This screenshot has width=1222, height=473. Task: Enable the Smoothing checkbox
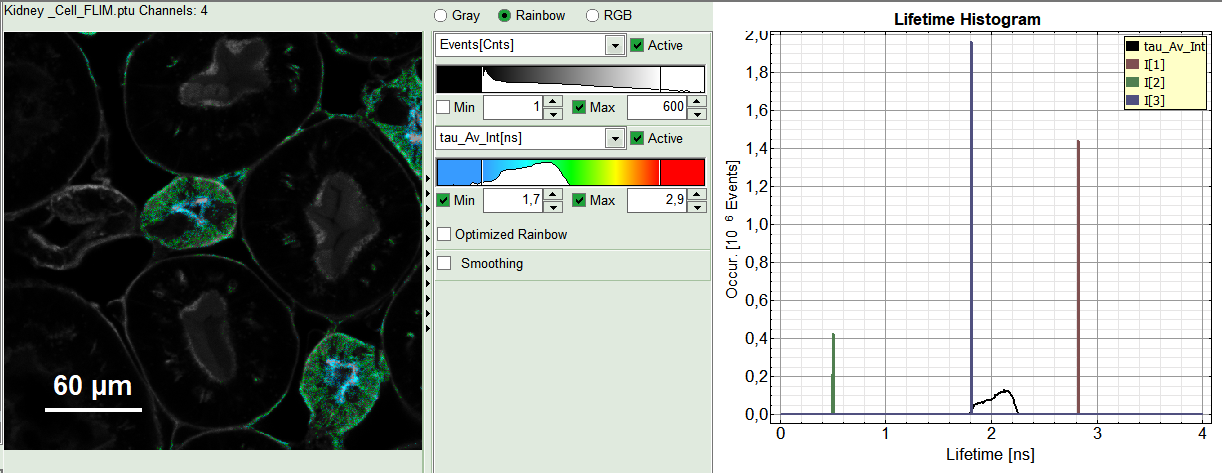[444, 264]
